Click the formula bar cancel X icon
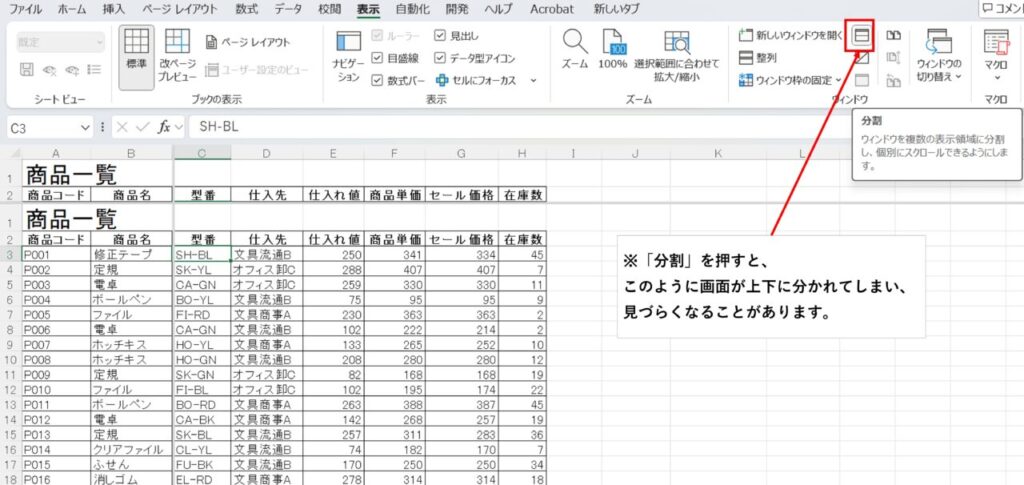This screenshot has width=1024, height=485. pos(121,127)
